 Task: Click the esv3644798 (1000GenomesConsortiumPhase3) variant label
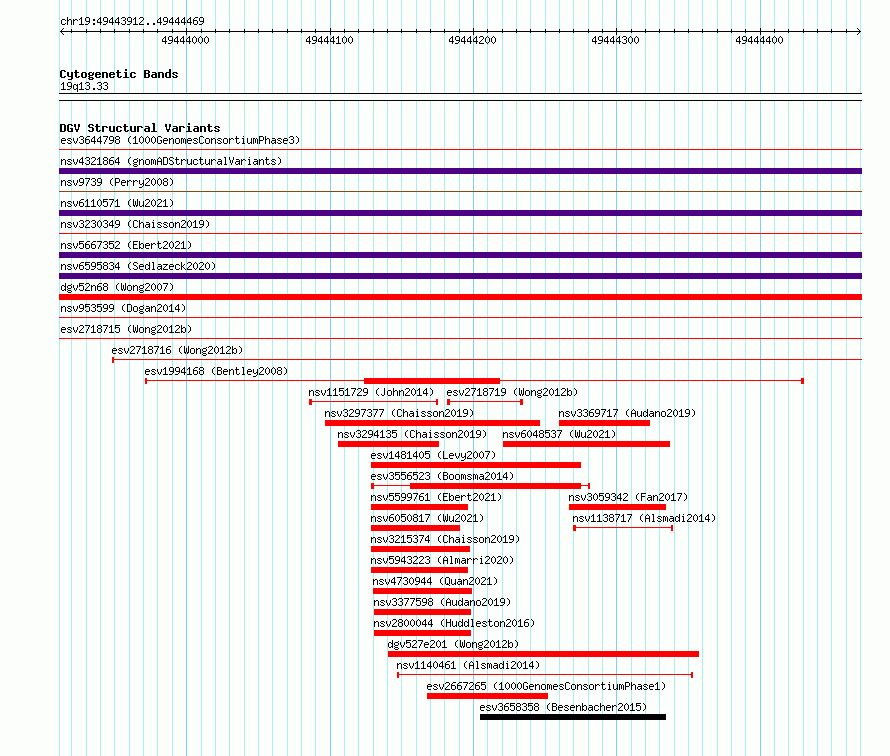click(x=180, y=140)
